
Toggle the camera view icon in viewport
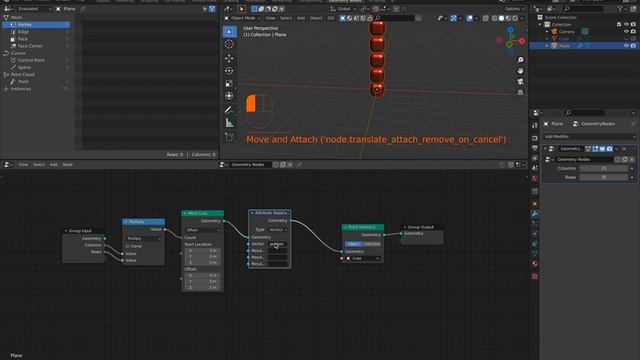point(520,82)
